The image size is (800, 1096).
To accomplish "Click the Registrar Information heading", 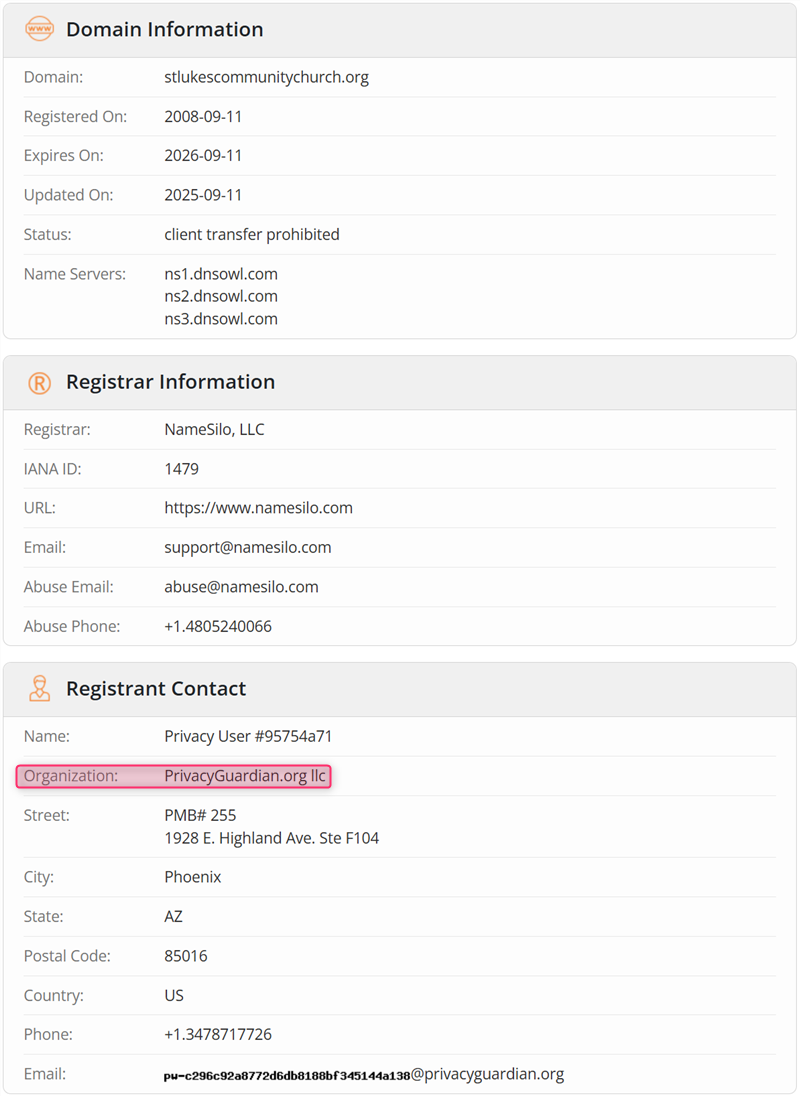I will pyautogui.click(x=170, y=382).
